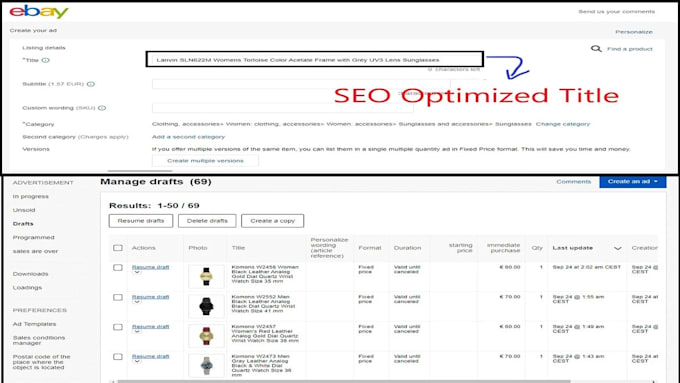Click the info icon beside Subtitle
Screen dimensions: 680x383
click(91, 84)
